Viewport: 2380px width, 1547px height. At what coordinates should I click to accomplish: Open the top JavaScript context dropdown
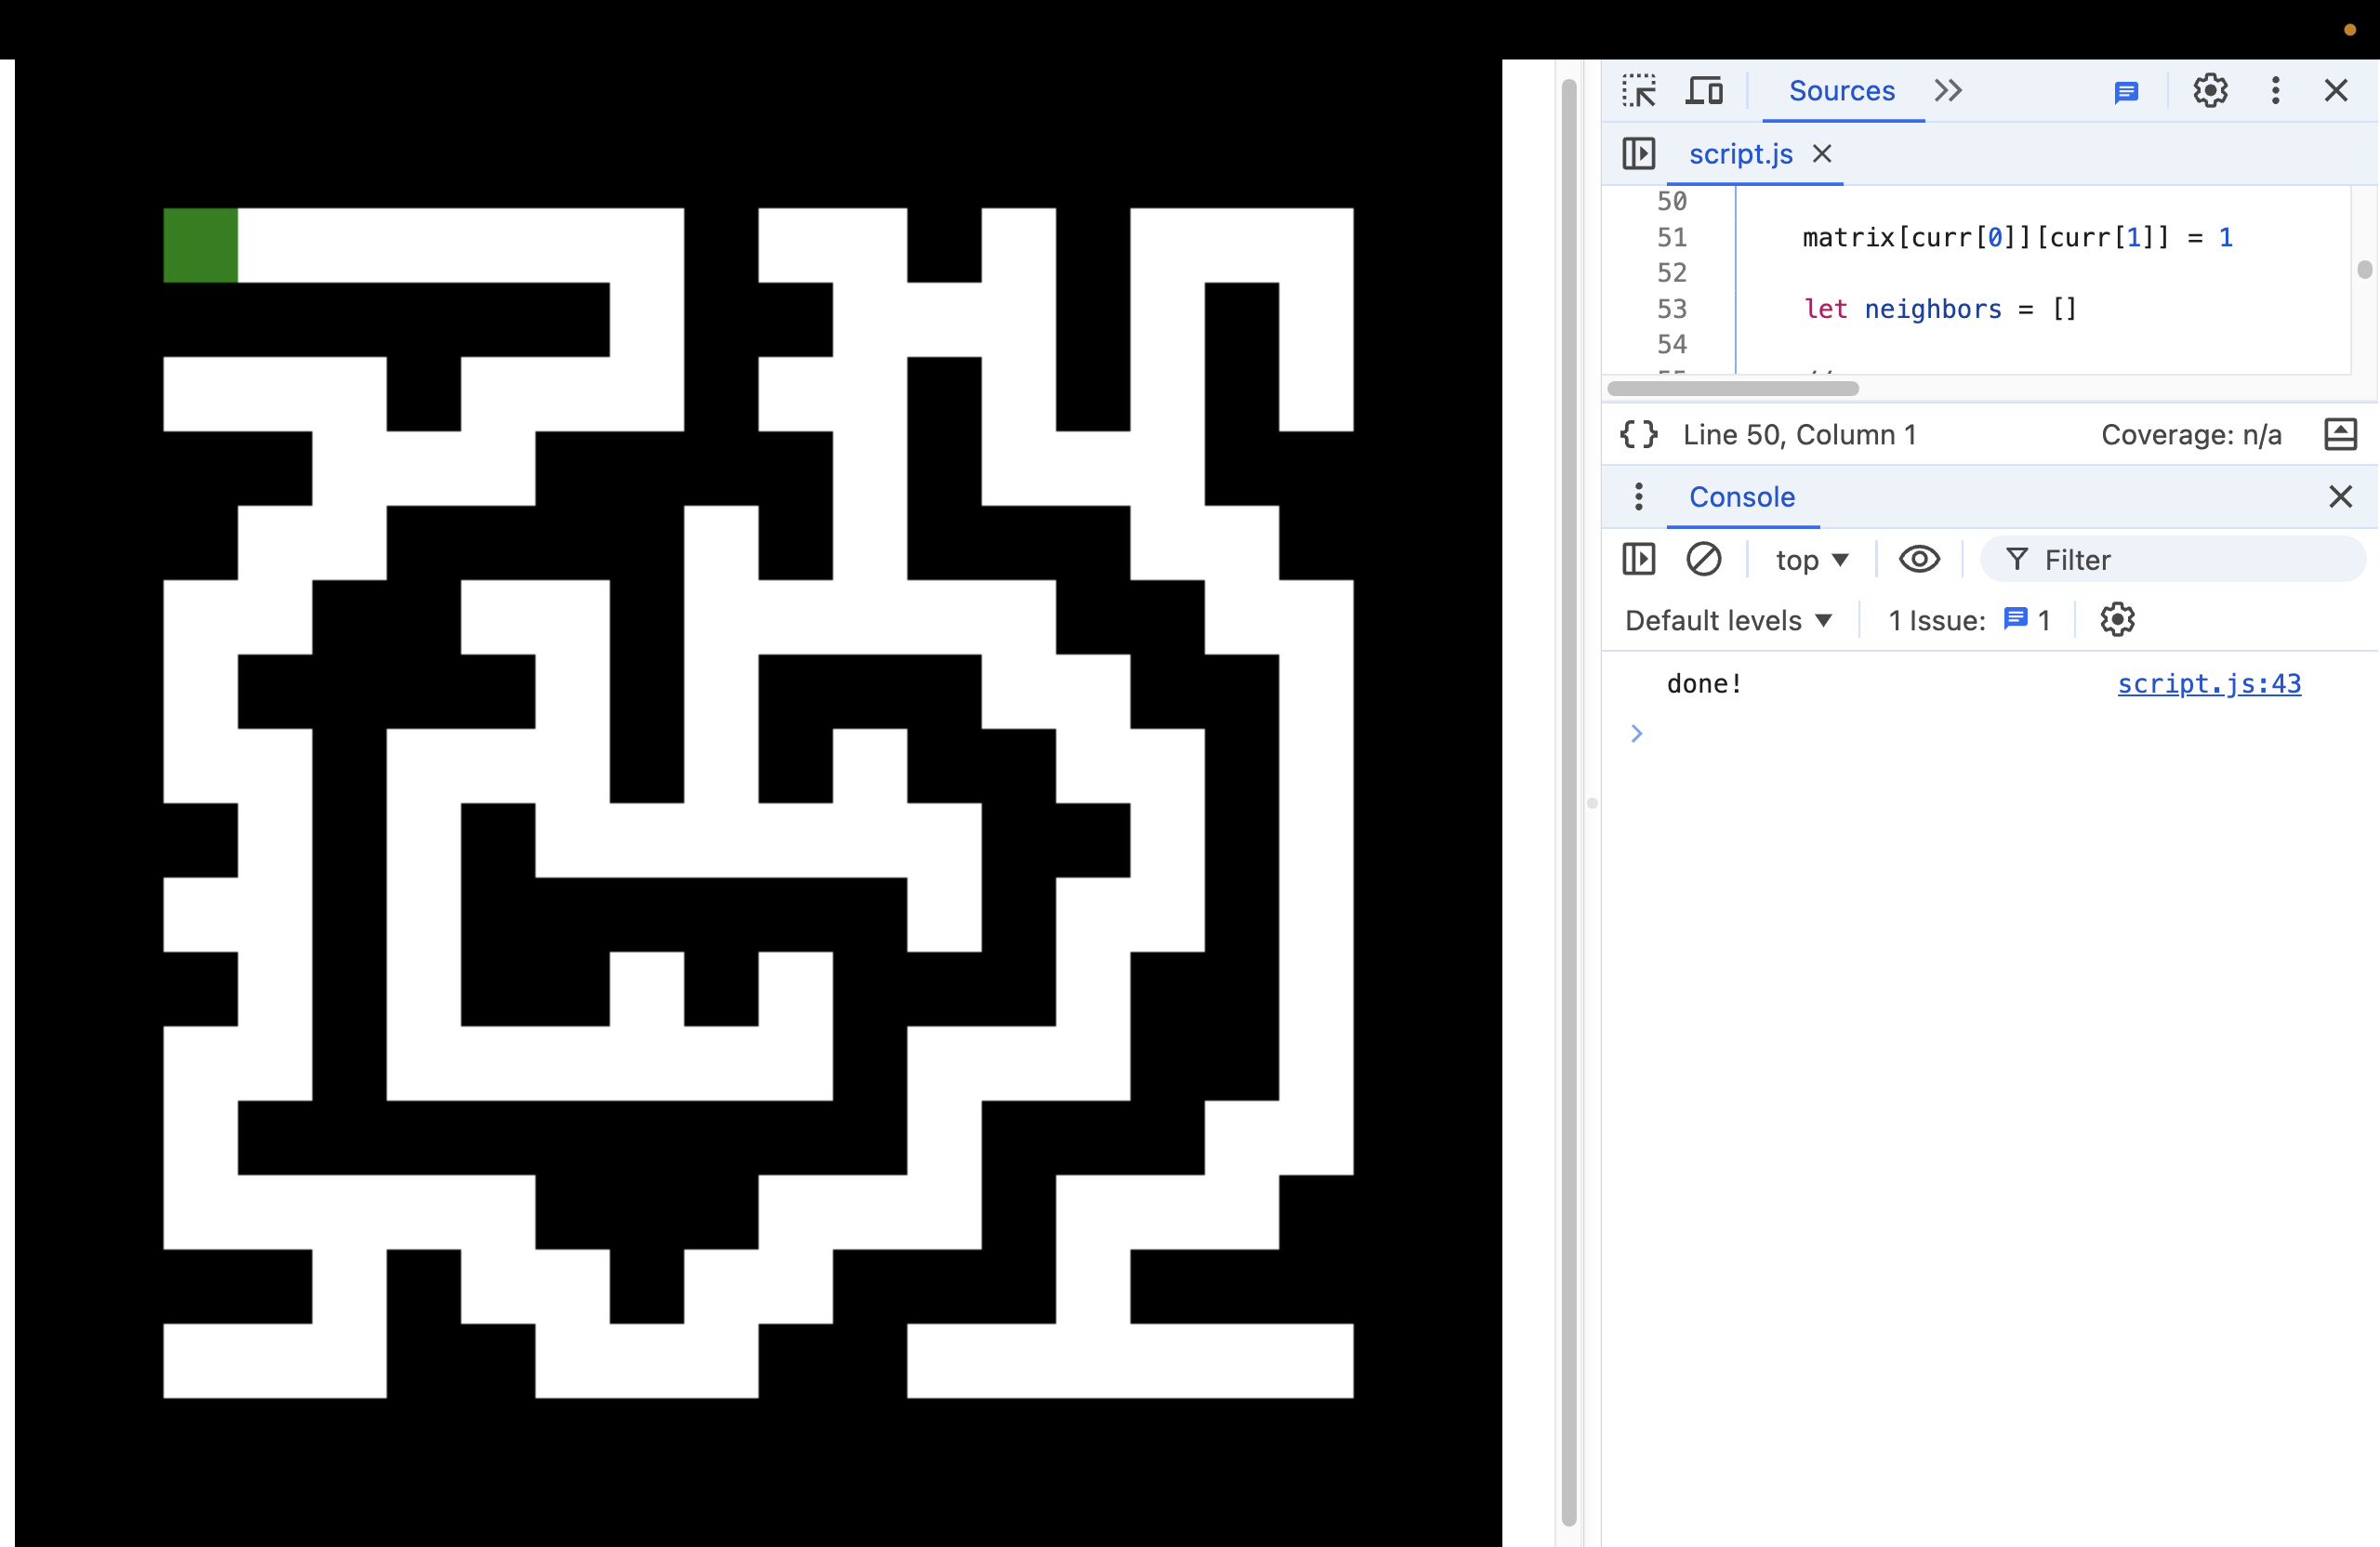pos(1811,560)
